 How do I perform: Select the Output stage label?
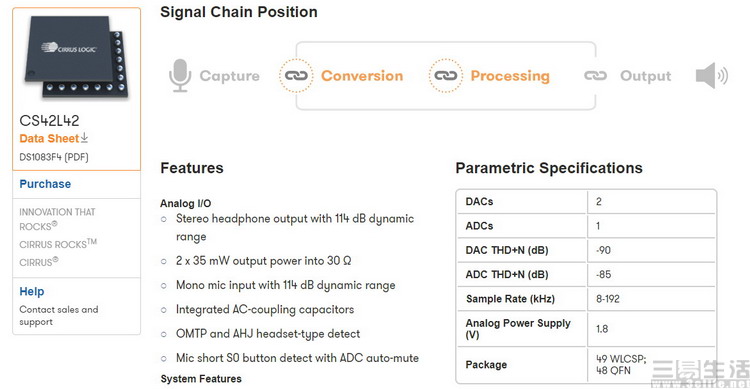pyautogui.click(x=646, y=76)
